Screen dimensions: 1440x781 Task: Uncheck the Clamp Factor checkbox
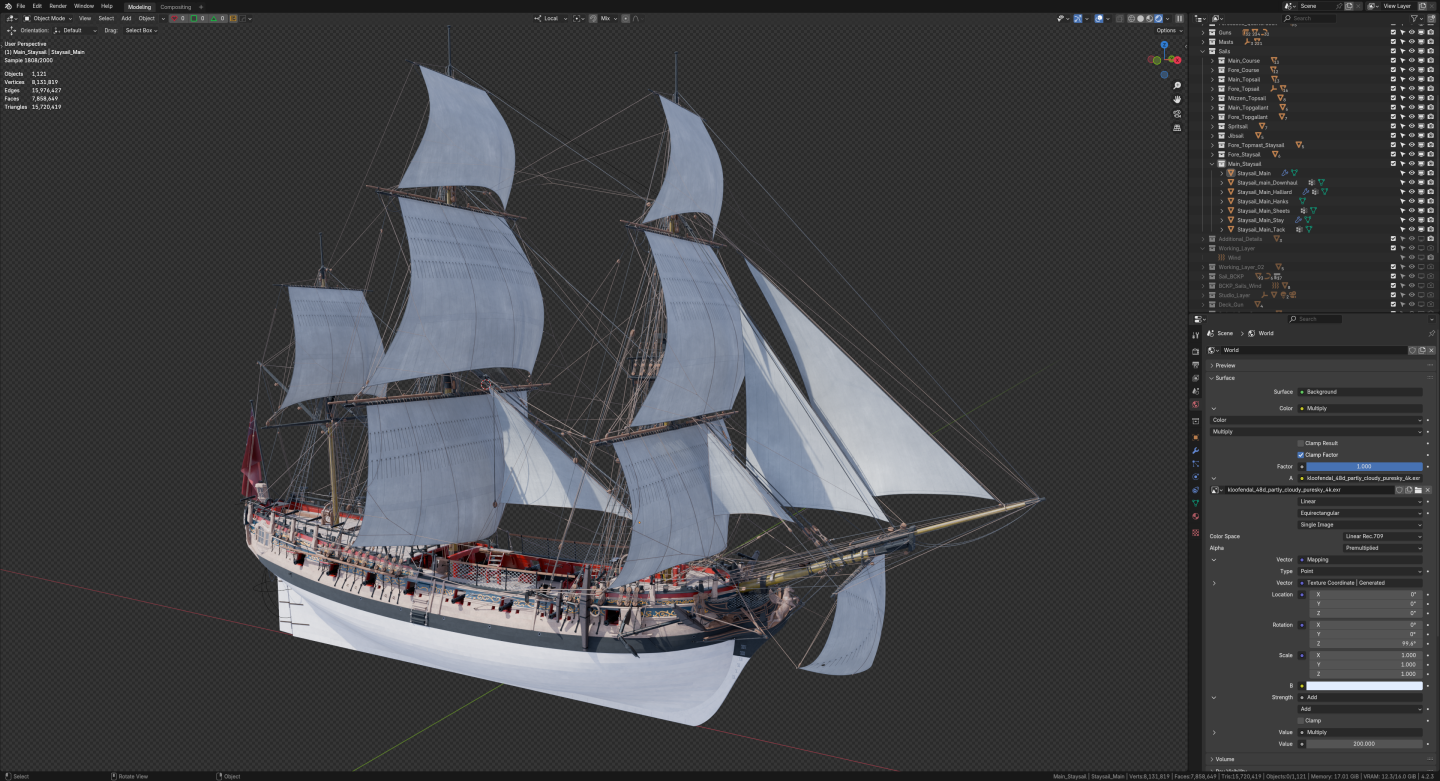[1301, 455]
